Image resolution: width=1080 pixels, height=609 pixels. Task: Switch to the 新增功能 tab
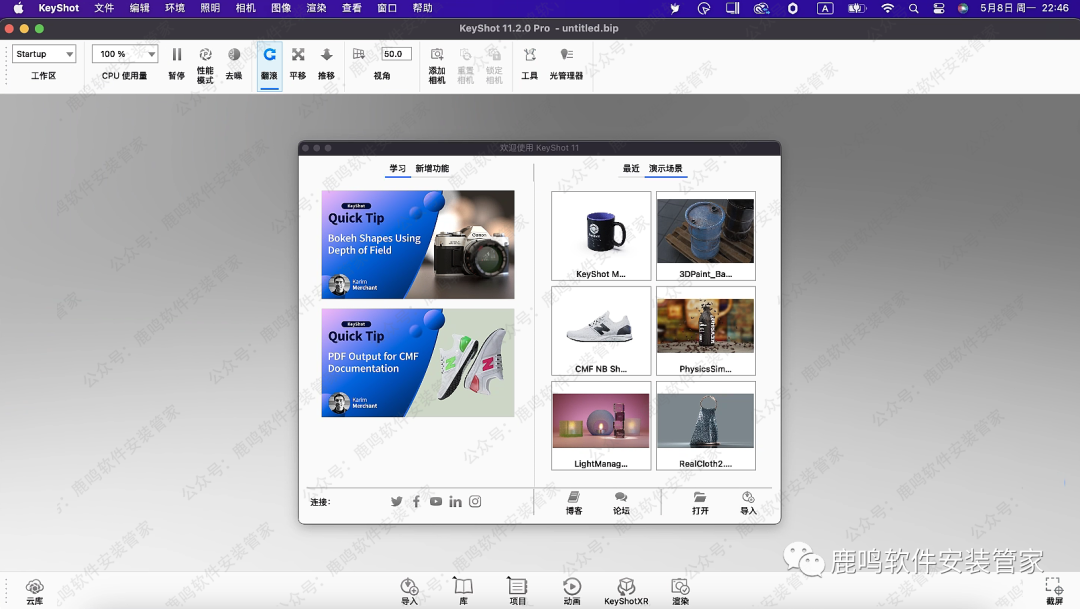pos(432,169)
